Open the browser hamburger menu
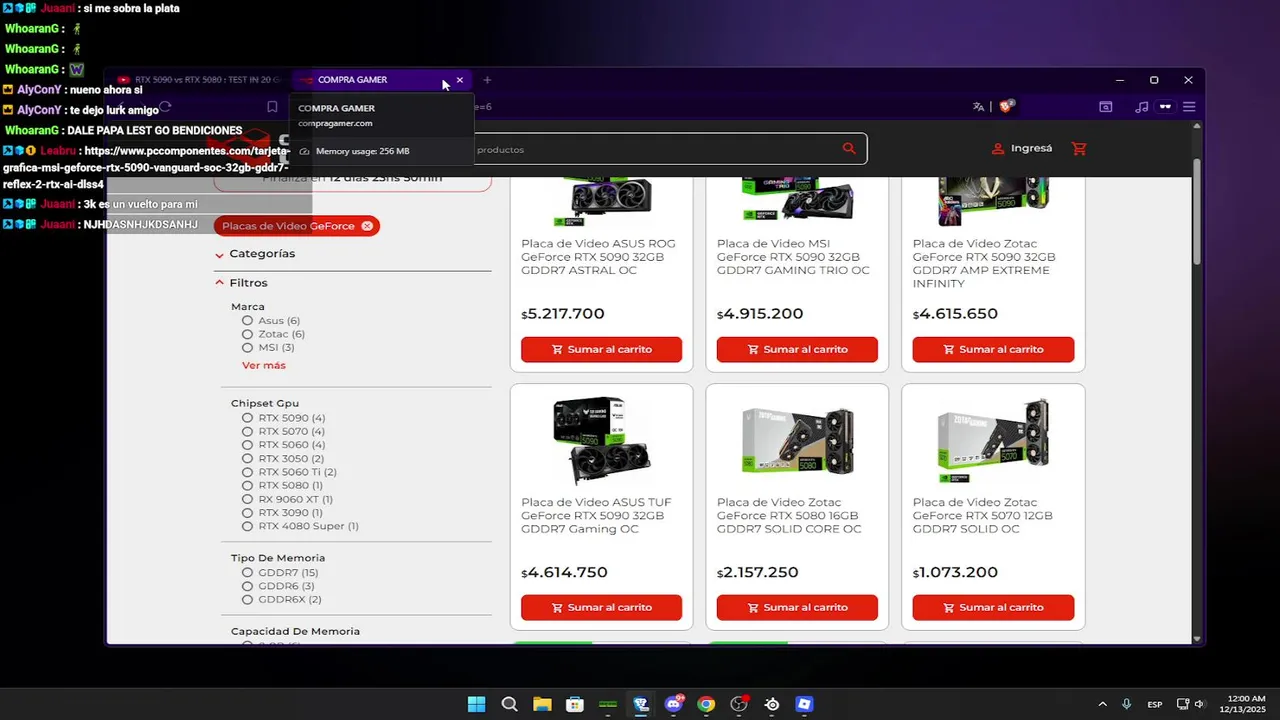 click(x=1189, y=106)
